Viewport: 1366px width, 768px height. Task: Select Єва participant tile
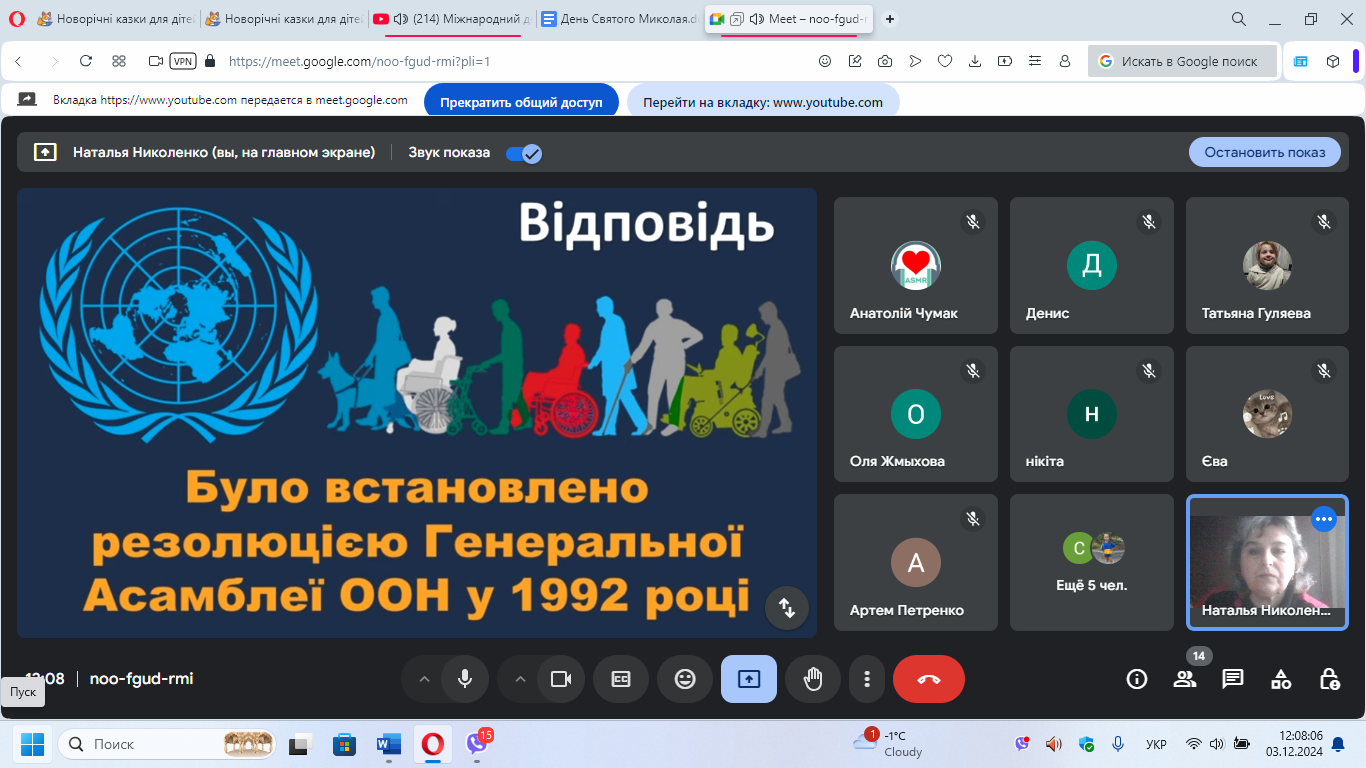point(1268,414)
